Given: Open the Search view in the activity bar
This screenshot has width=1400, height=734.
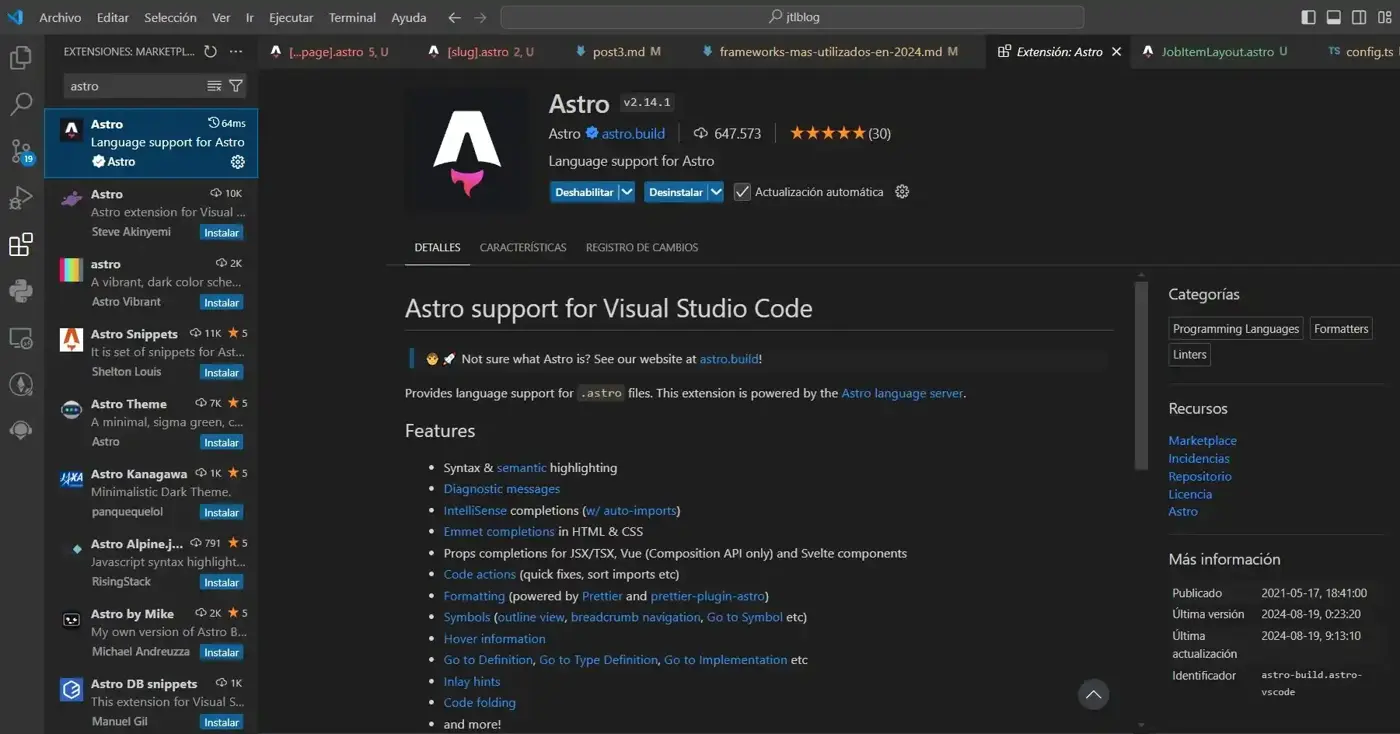Looking at the screenshot, I should [x=21, y=104].
